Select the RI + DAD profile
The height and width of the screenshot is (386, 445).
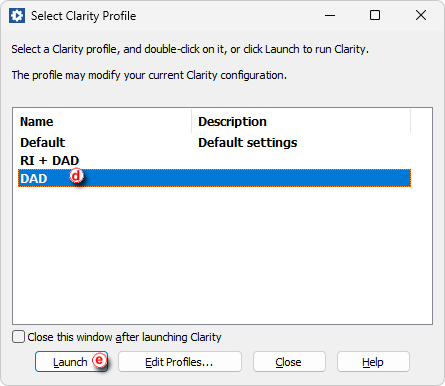214,160
